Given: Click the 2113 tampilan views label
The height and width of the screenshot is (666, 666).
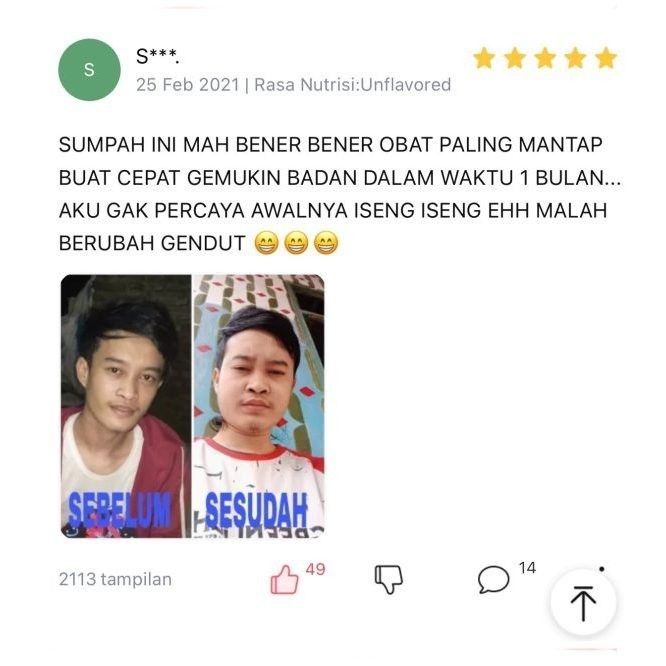Looking at the screenshot, I should (115, 579).
